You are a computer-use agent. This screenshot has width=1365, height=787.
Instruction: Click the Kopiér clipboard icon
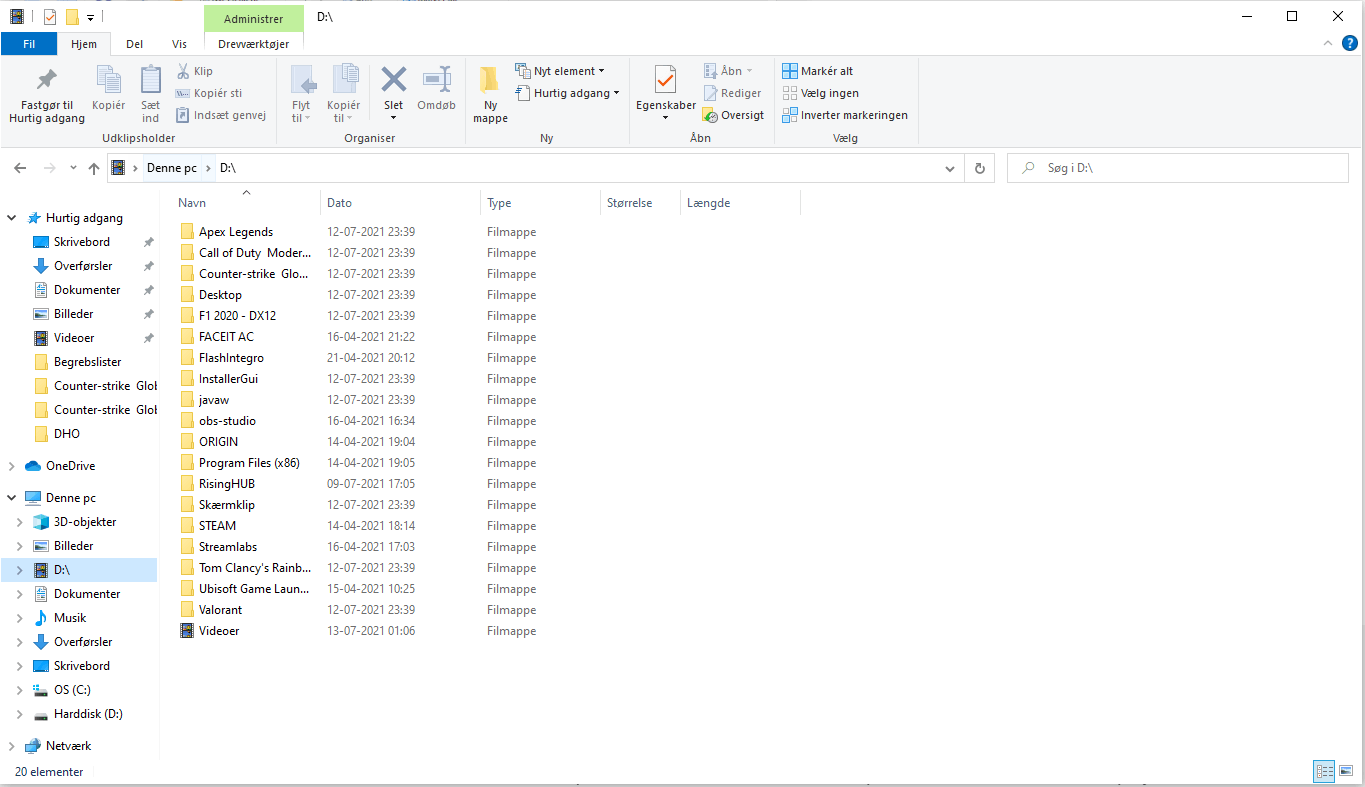108,80
